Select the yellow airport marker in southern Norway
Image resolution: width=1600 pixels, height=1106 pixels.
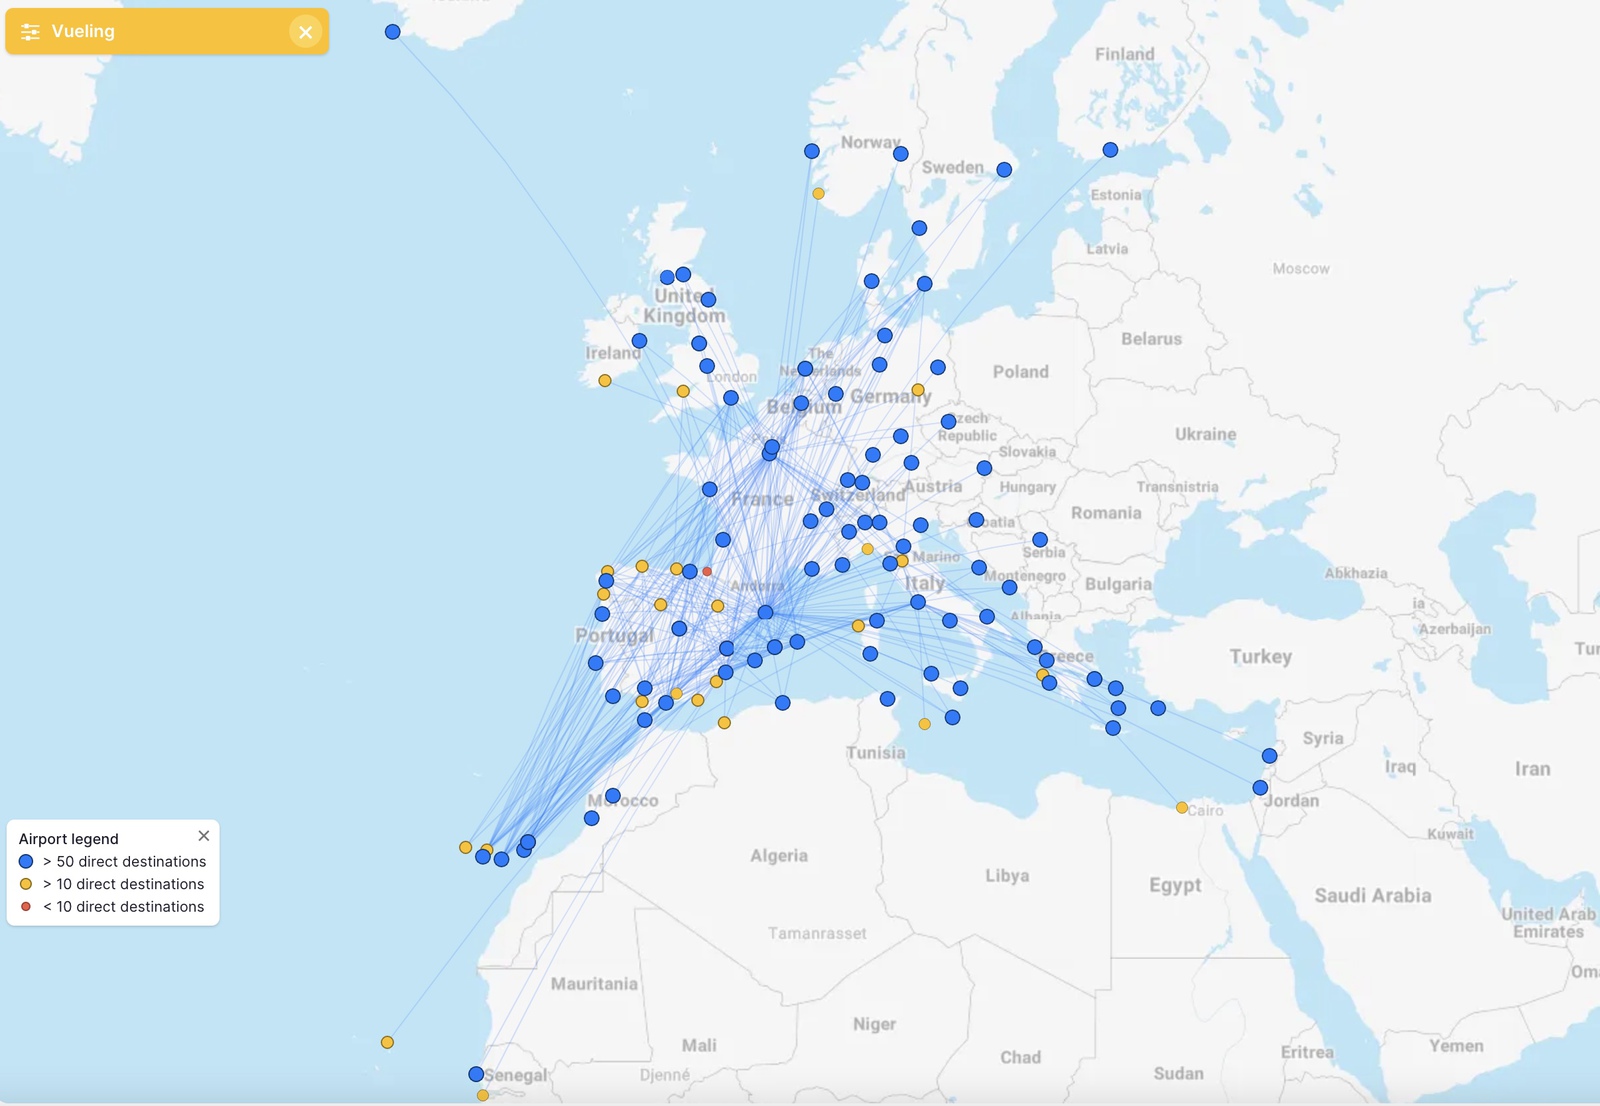tap(818, 194)
